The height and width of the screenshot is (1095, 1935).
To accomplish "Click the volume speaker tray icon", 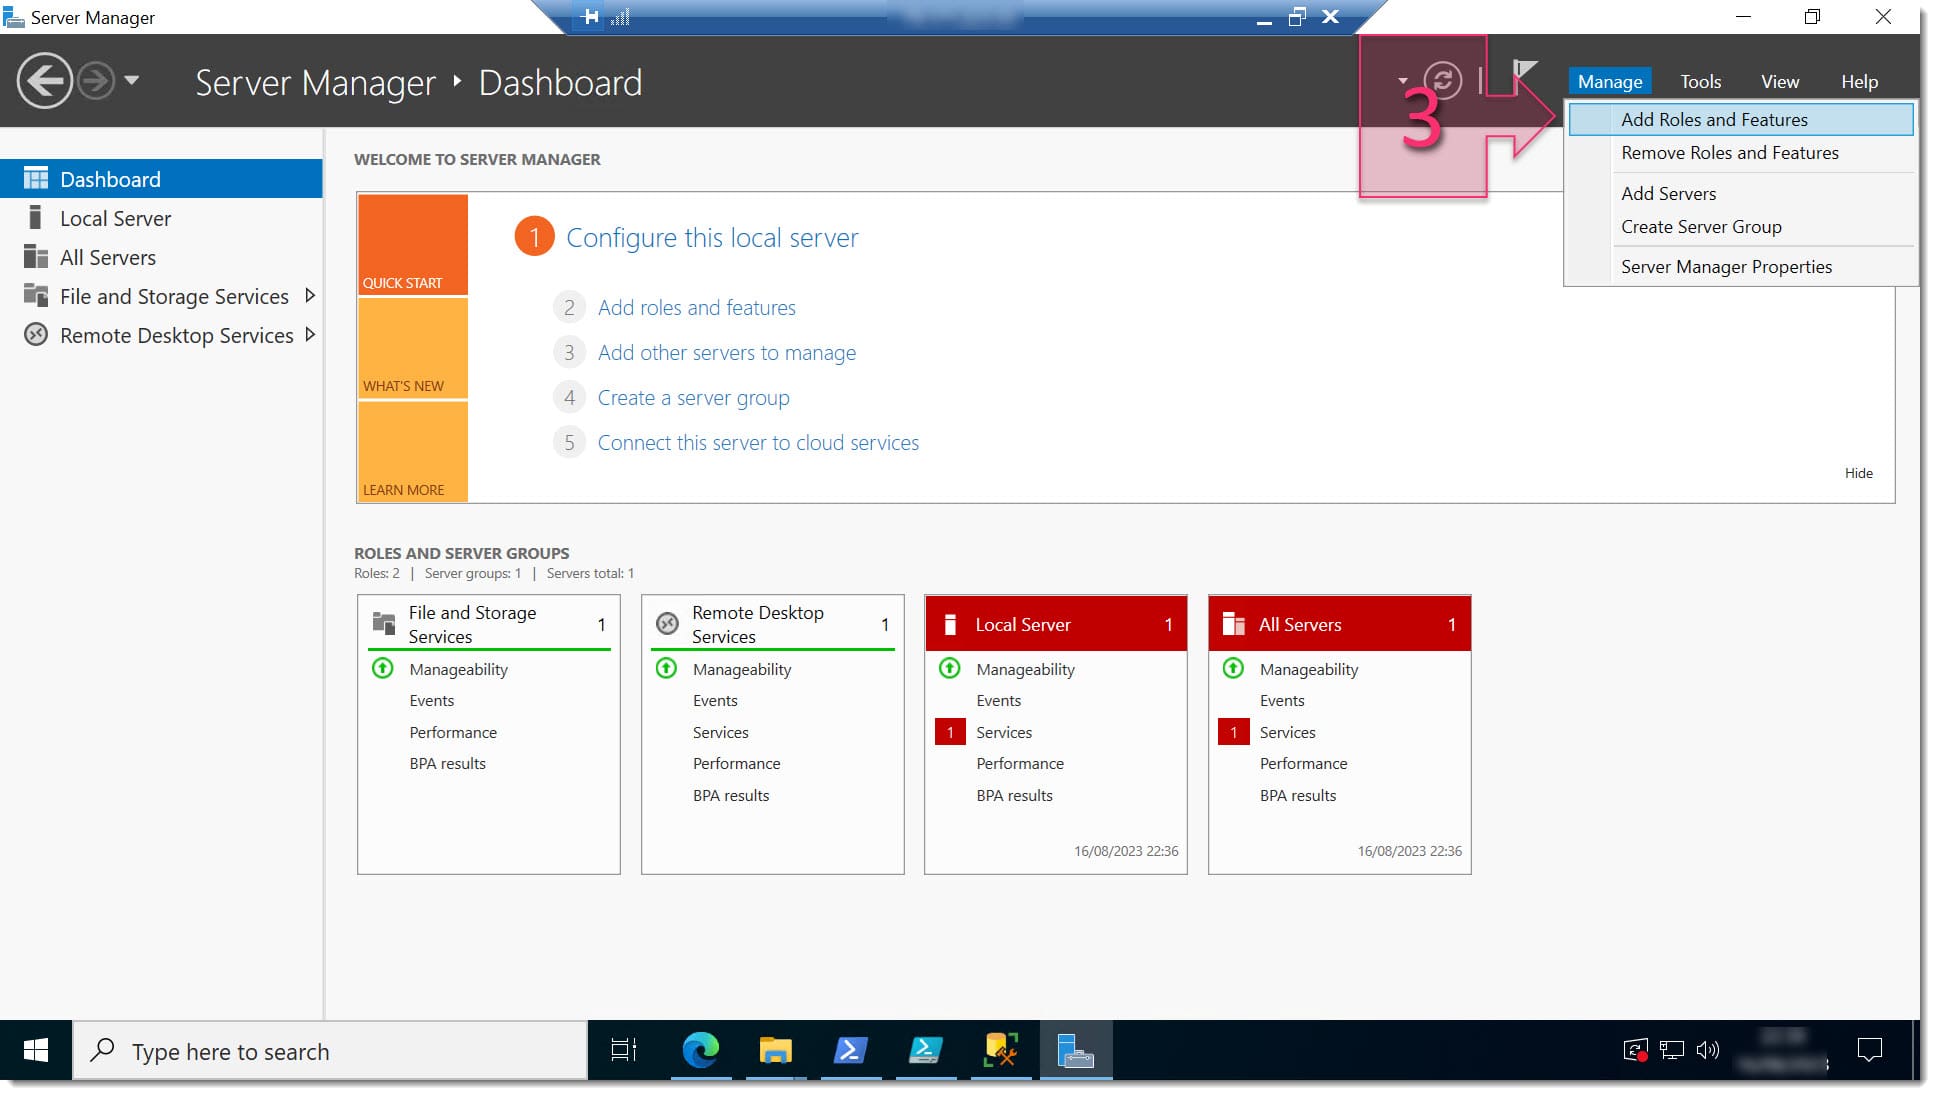I will 1707,1050.
